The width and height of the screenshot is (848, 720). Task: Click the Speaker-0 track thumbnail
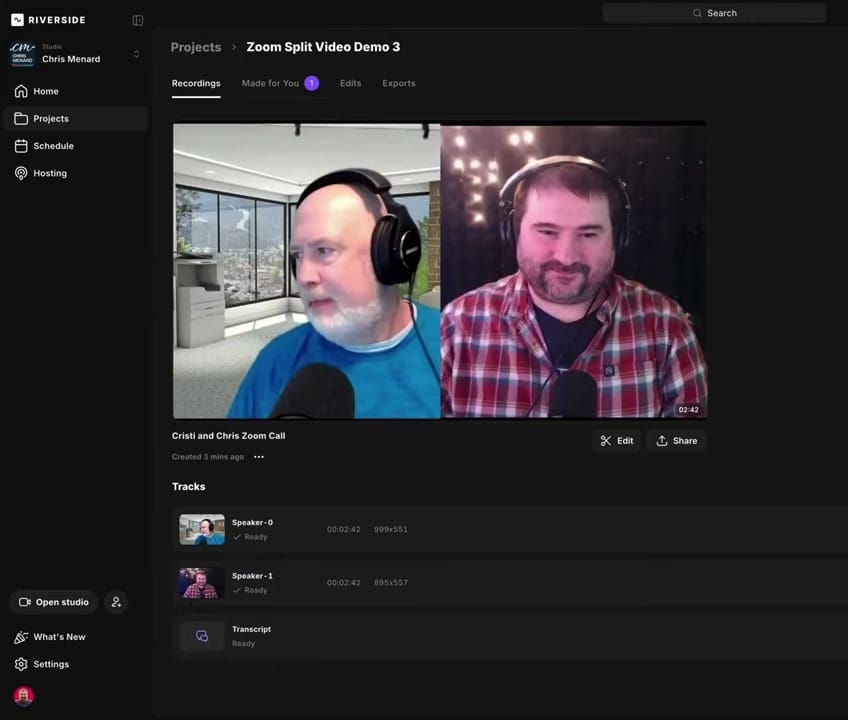pyautogui.click(x=202, y=530)
